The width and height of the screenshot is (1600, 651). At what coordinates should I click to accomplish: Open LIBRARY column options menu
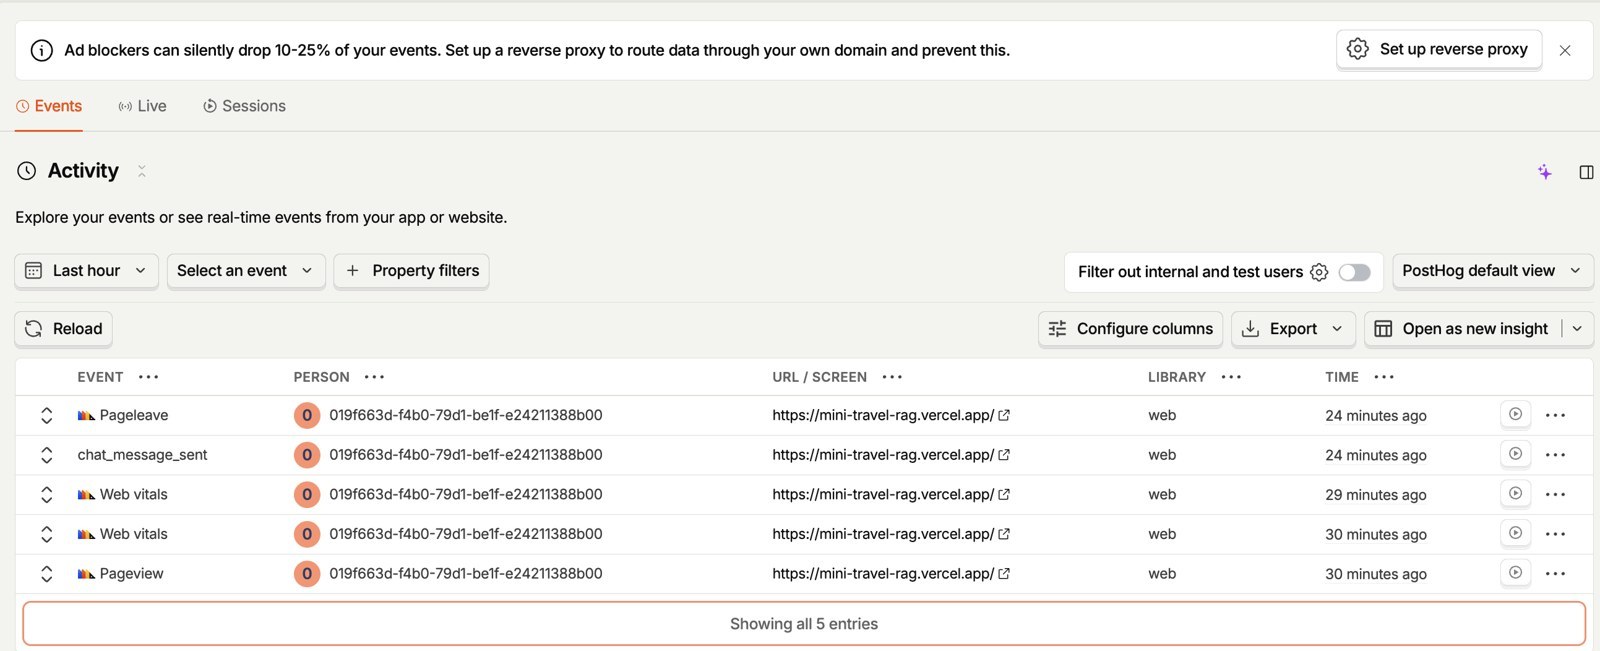1232,377
